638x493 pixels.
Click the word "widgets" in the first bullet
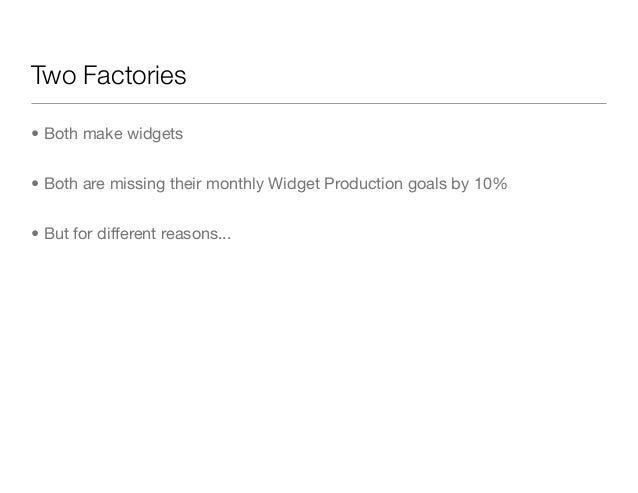click(x=155, y=133)
